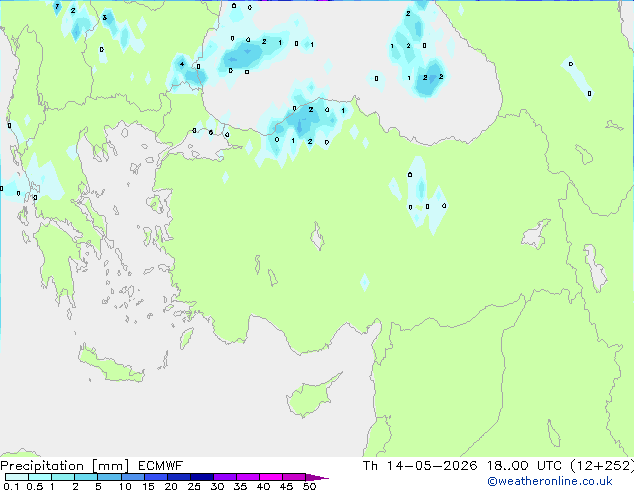
Task: Open the weatheronline.co.uk link
Action: click(550, 481)
